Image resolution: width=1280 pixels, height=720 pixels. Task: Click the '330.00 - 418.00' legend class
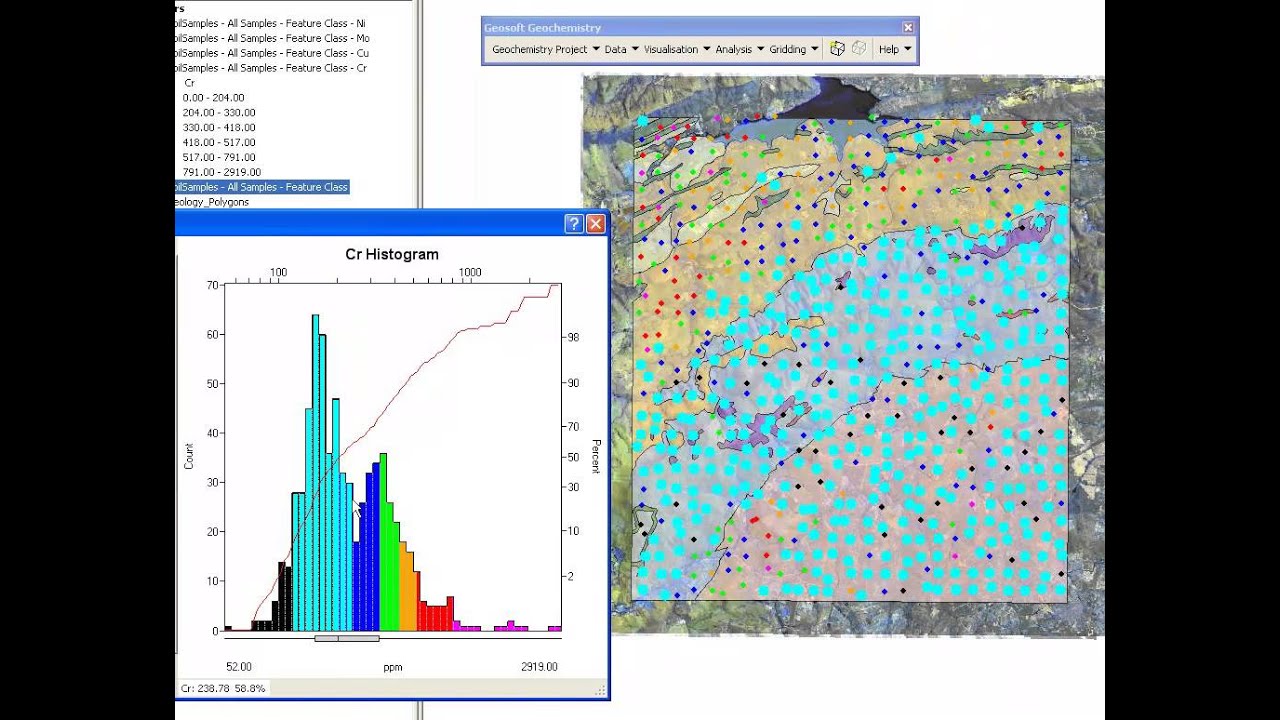[x=219, y=128]
